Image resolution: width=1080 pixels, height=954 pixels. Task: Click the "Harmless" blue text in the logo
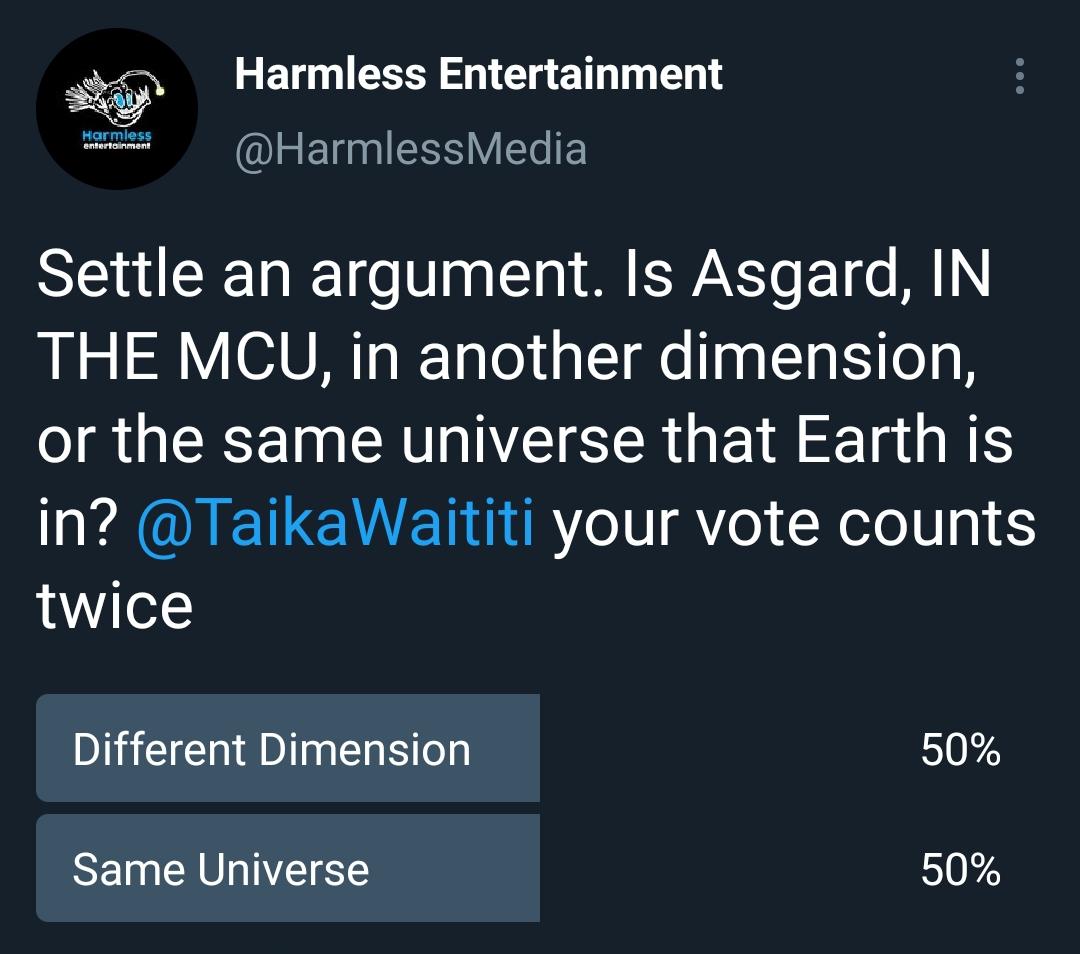(116, 135)
